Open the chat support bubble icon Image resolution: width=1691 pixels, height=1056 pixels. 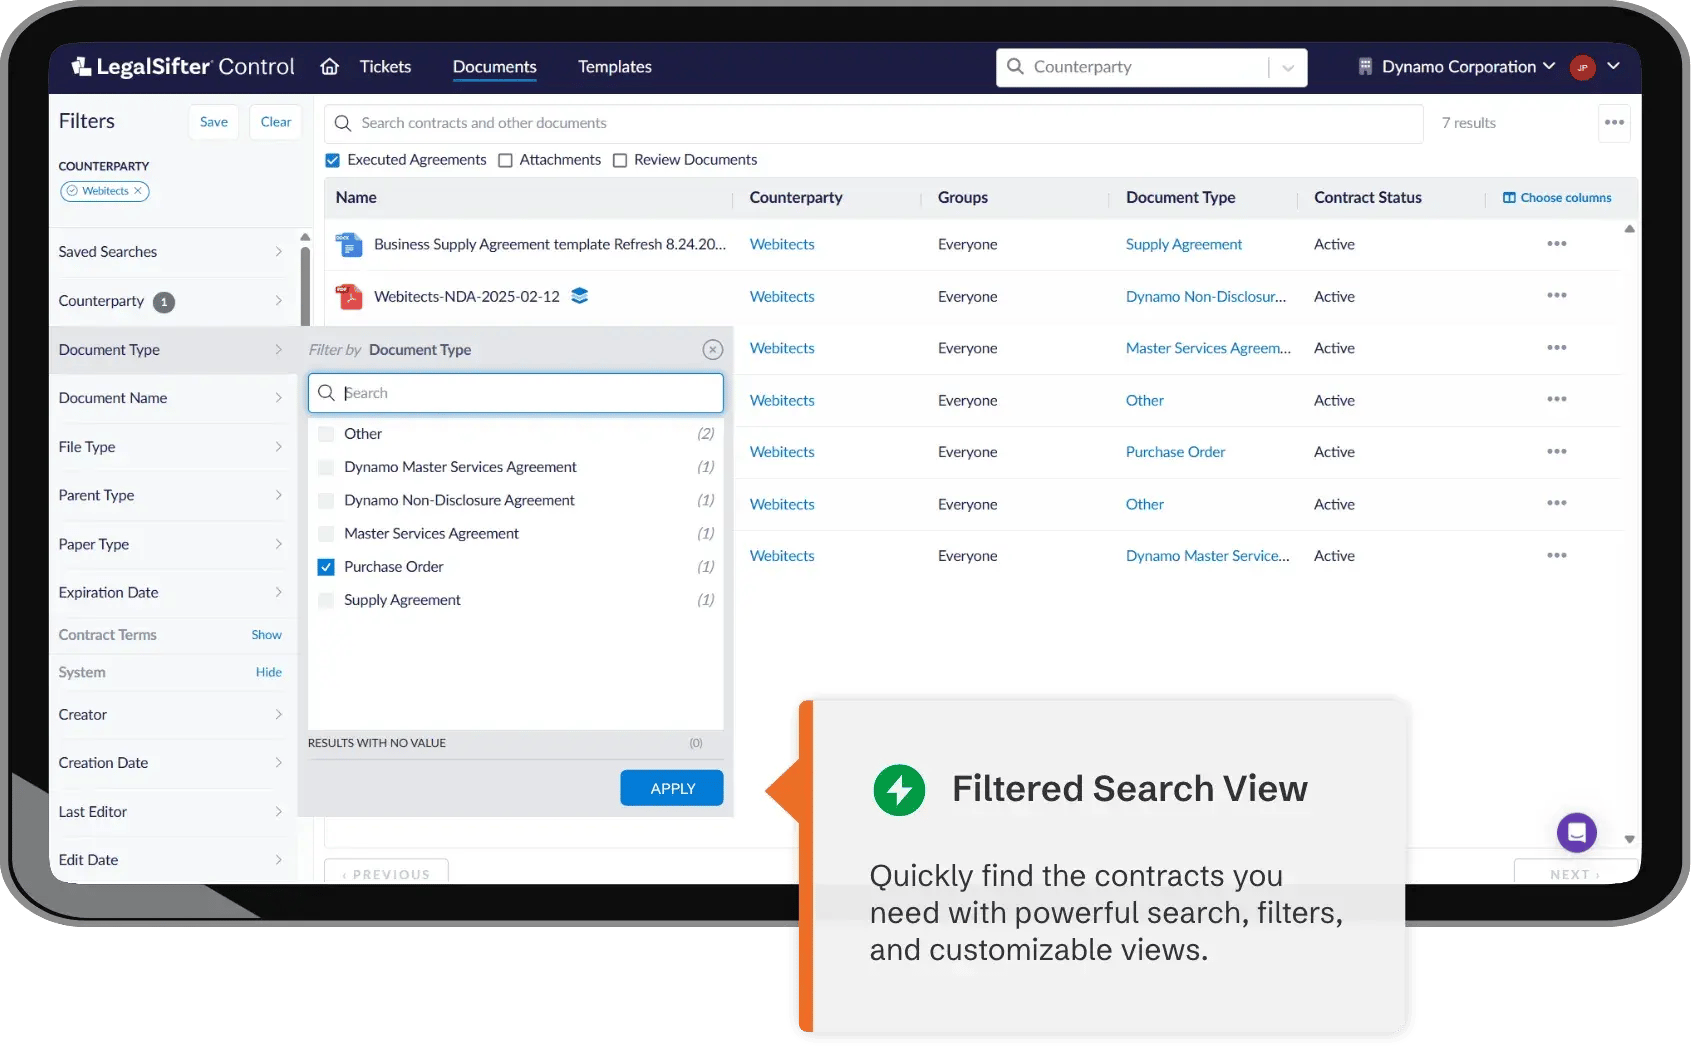pyautogui.click(x=1576, y=832)
